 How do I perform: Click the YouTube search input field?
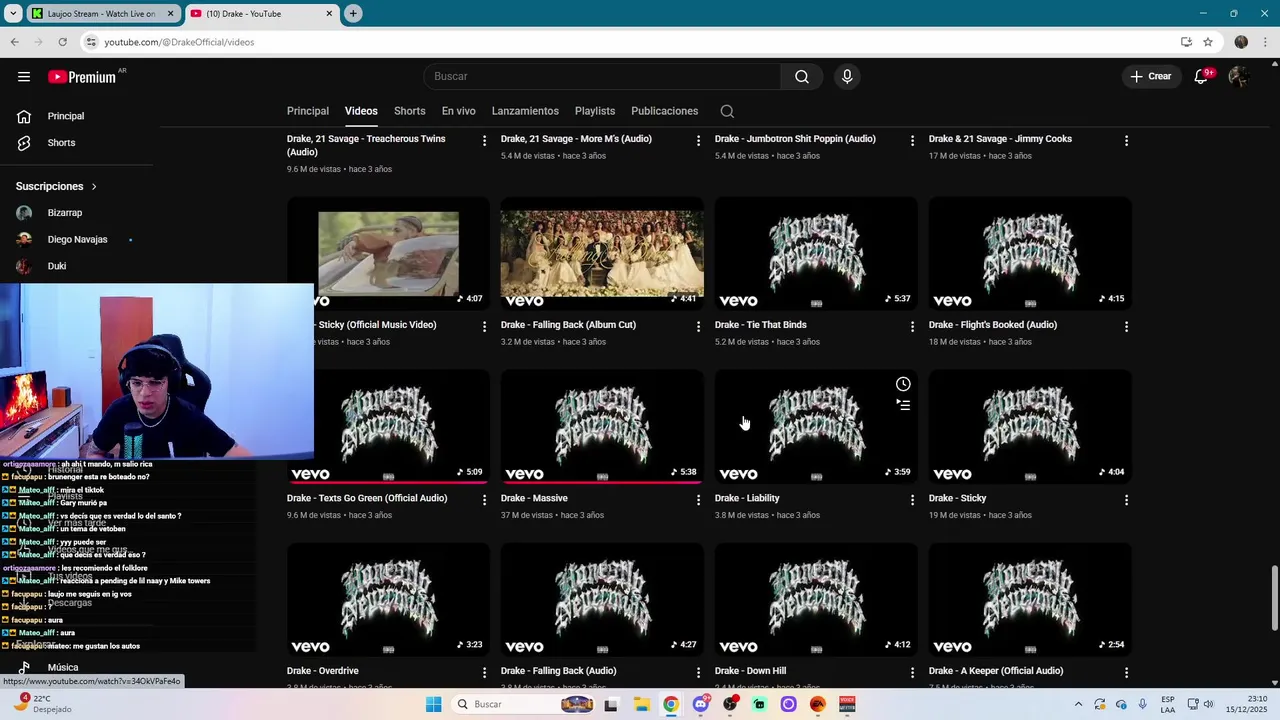pyautogui.click(x=602, y=77)
